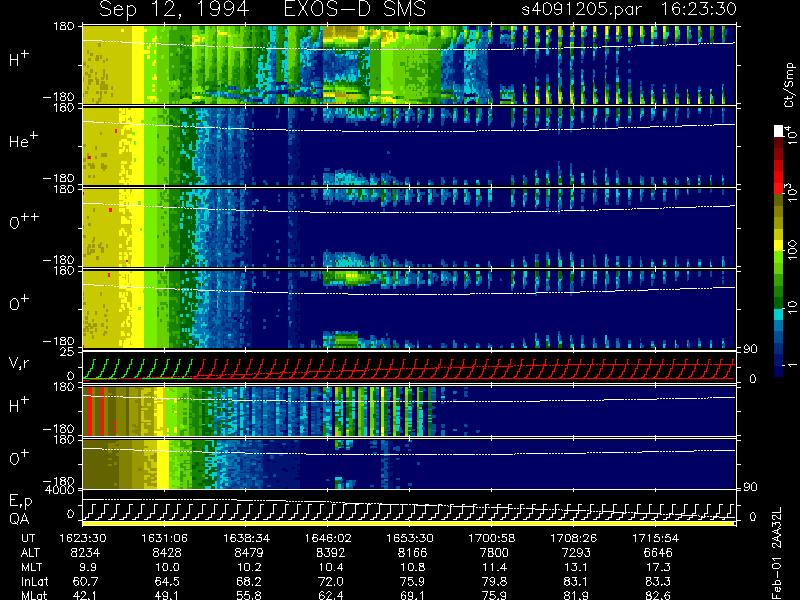Select the UT value "1638:34"

click(x=246, y=538)
